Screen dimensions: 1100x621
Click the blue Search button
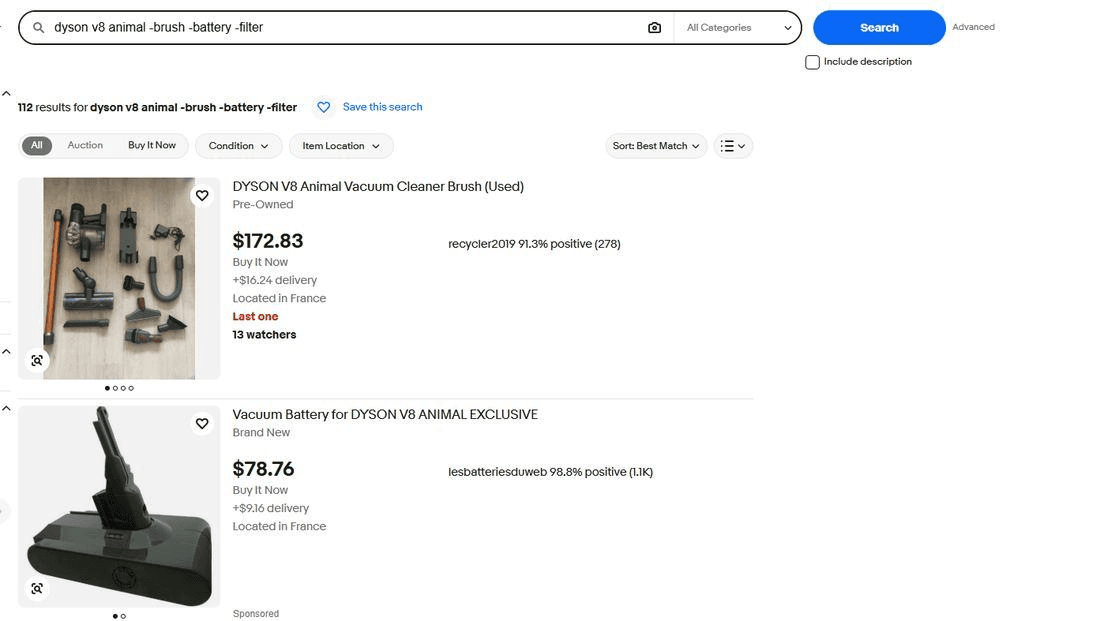coord(879,27)
